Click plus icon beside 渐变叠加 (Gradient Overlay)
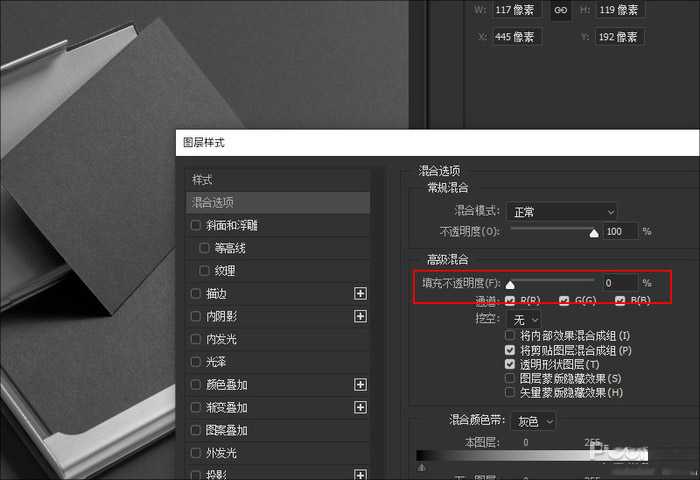Viewport: 700px width, 480px height. (x=360, y=408)
